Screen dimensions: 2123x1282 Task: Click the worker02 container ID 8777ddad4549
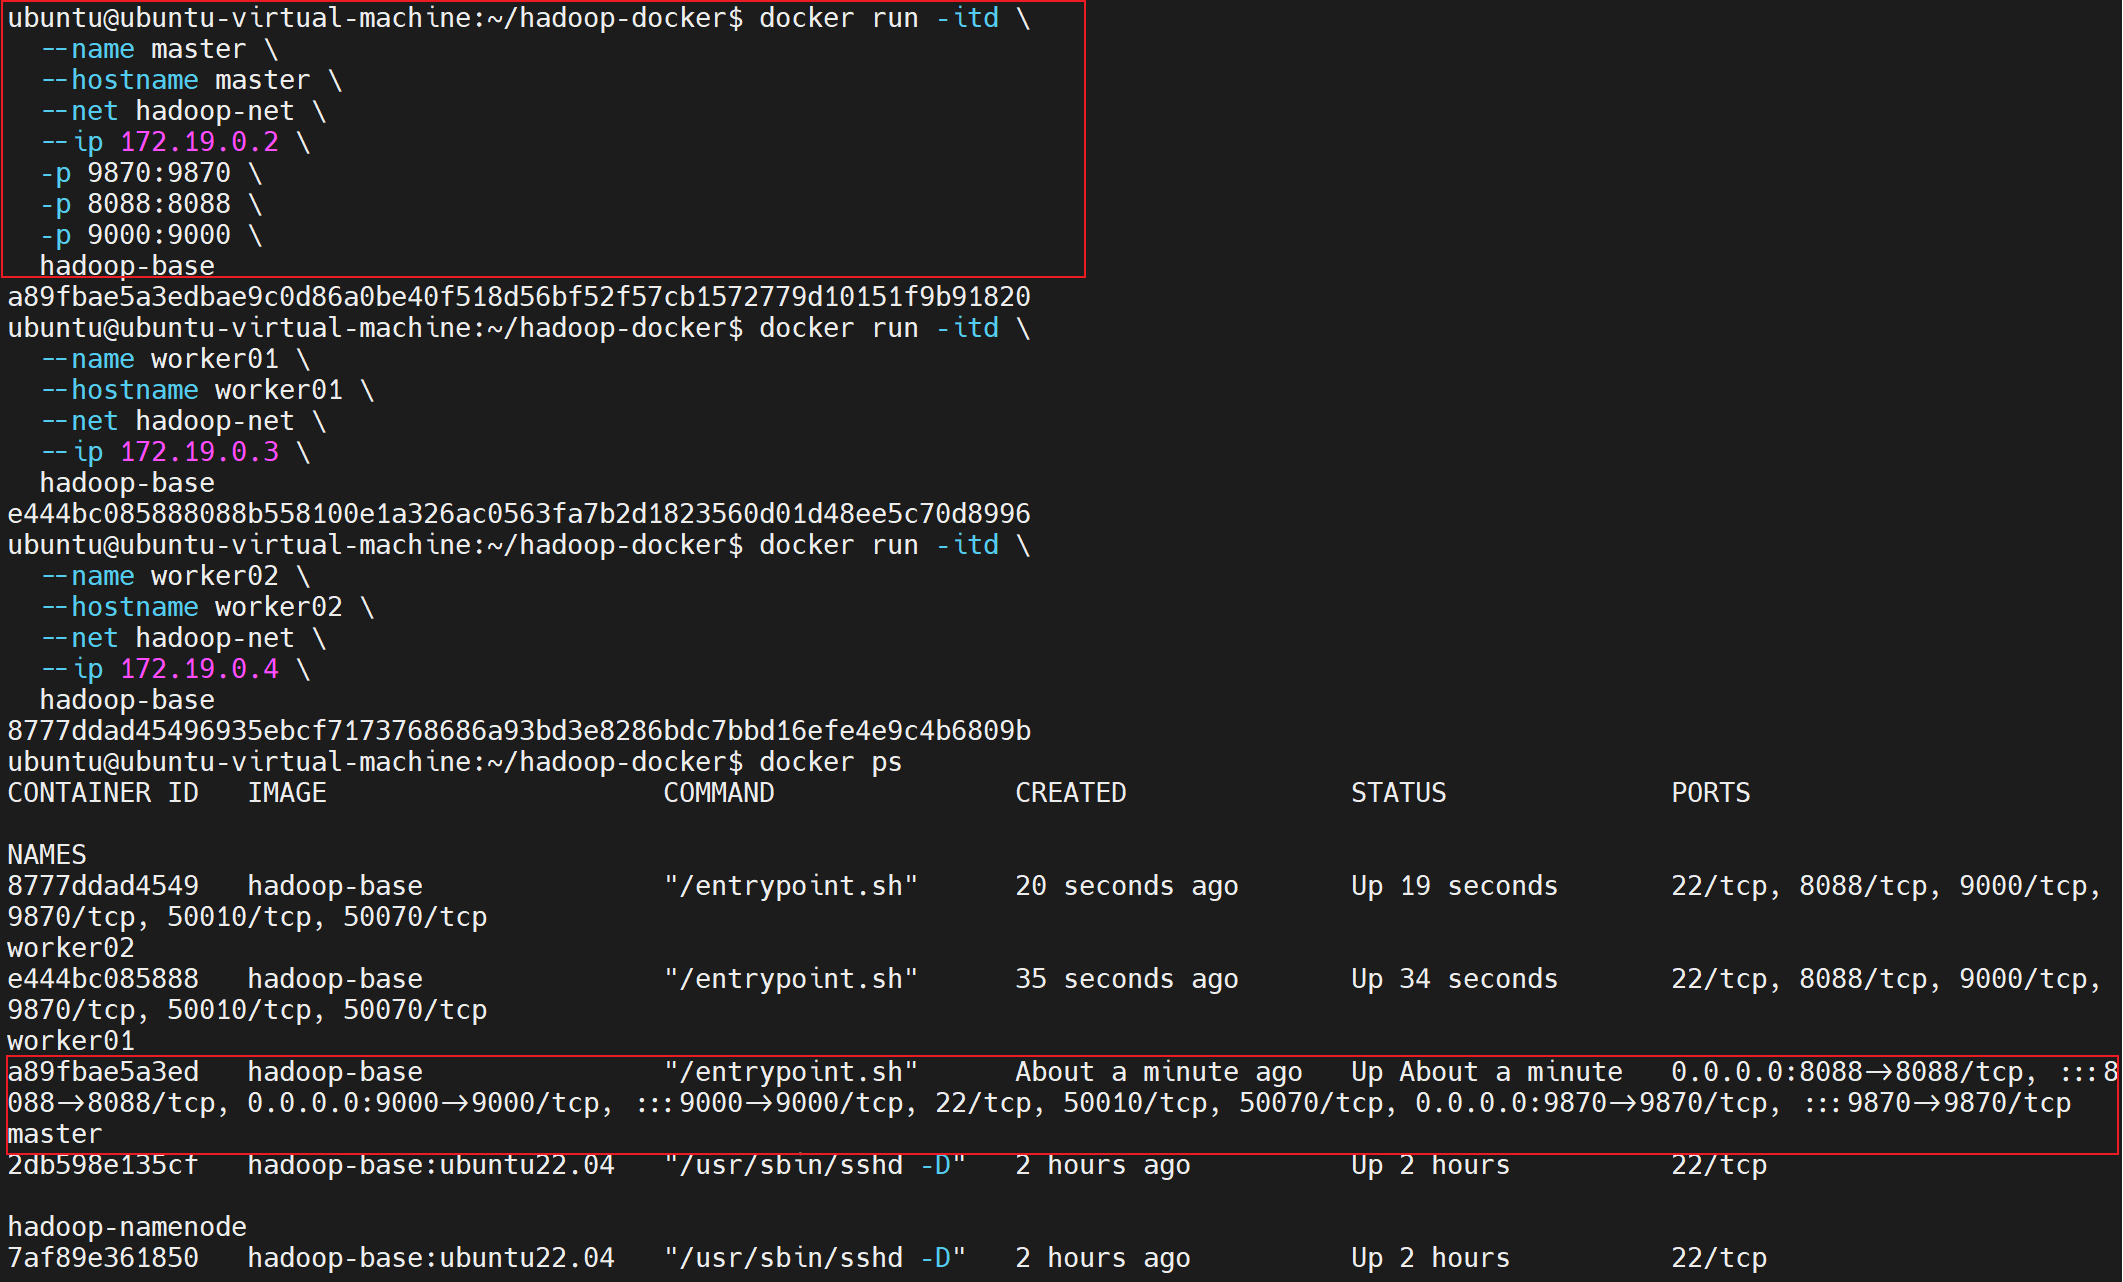point(103,886)
